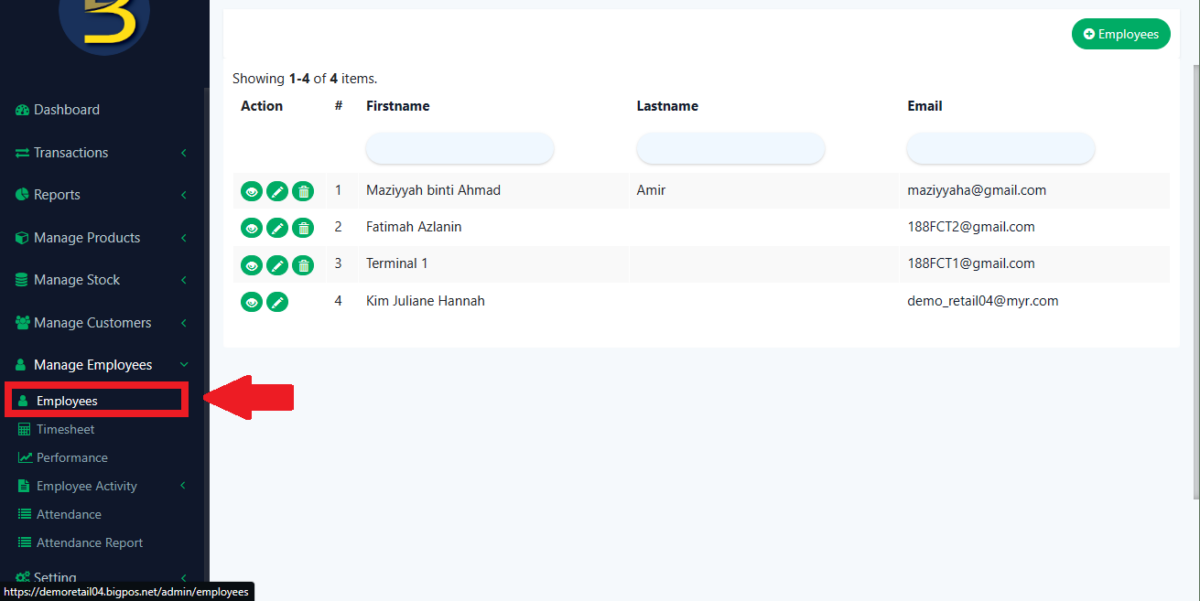Open Kim Juliane Hannah's view icon
The image size is (1200, 601).
251,301
